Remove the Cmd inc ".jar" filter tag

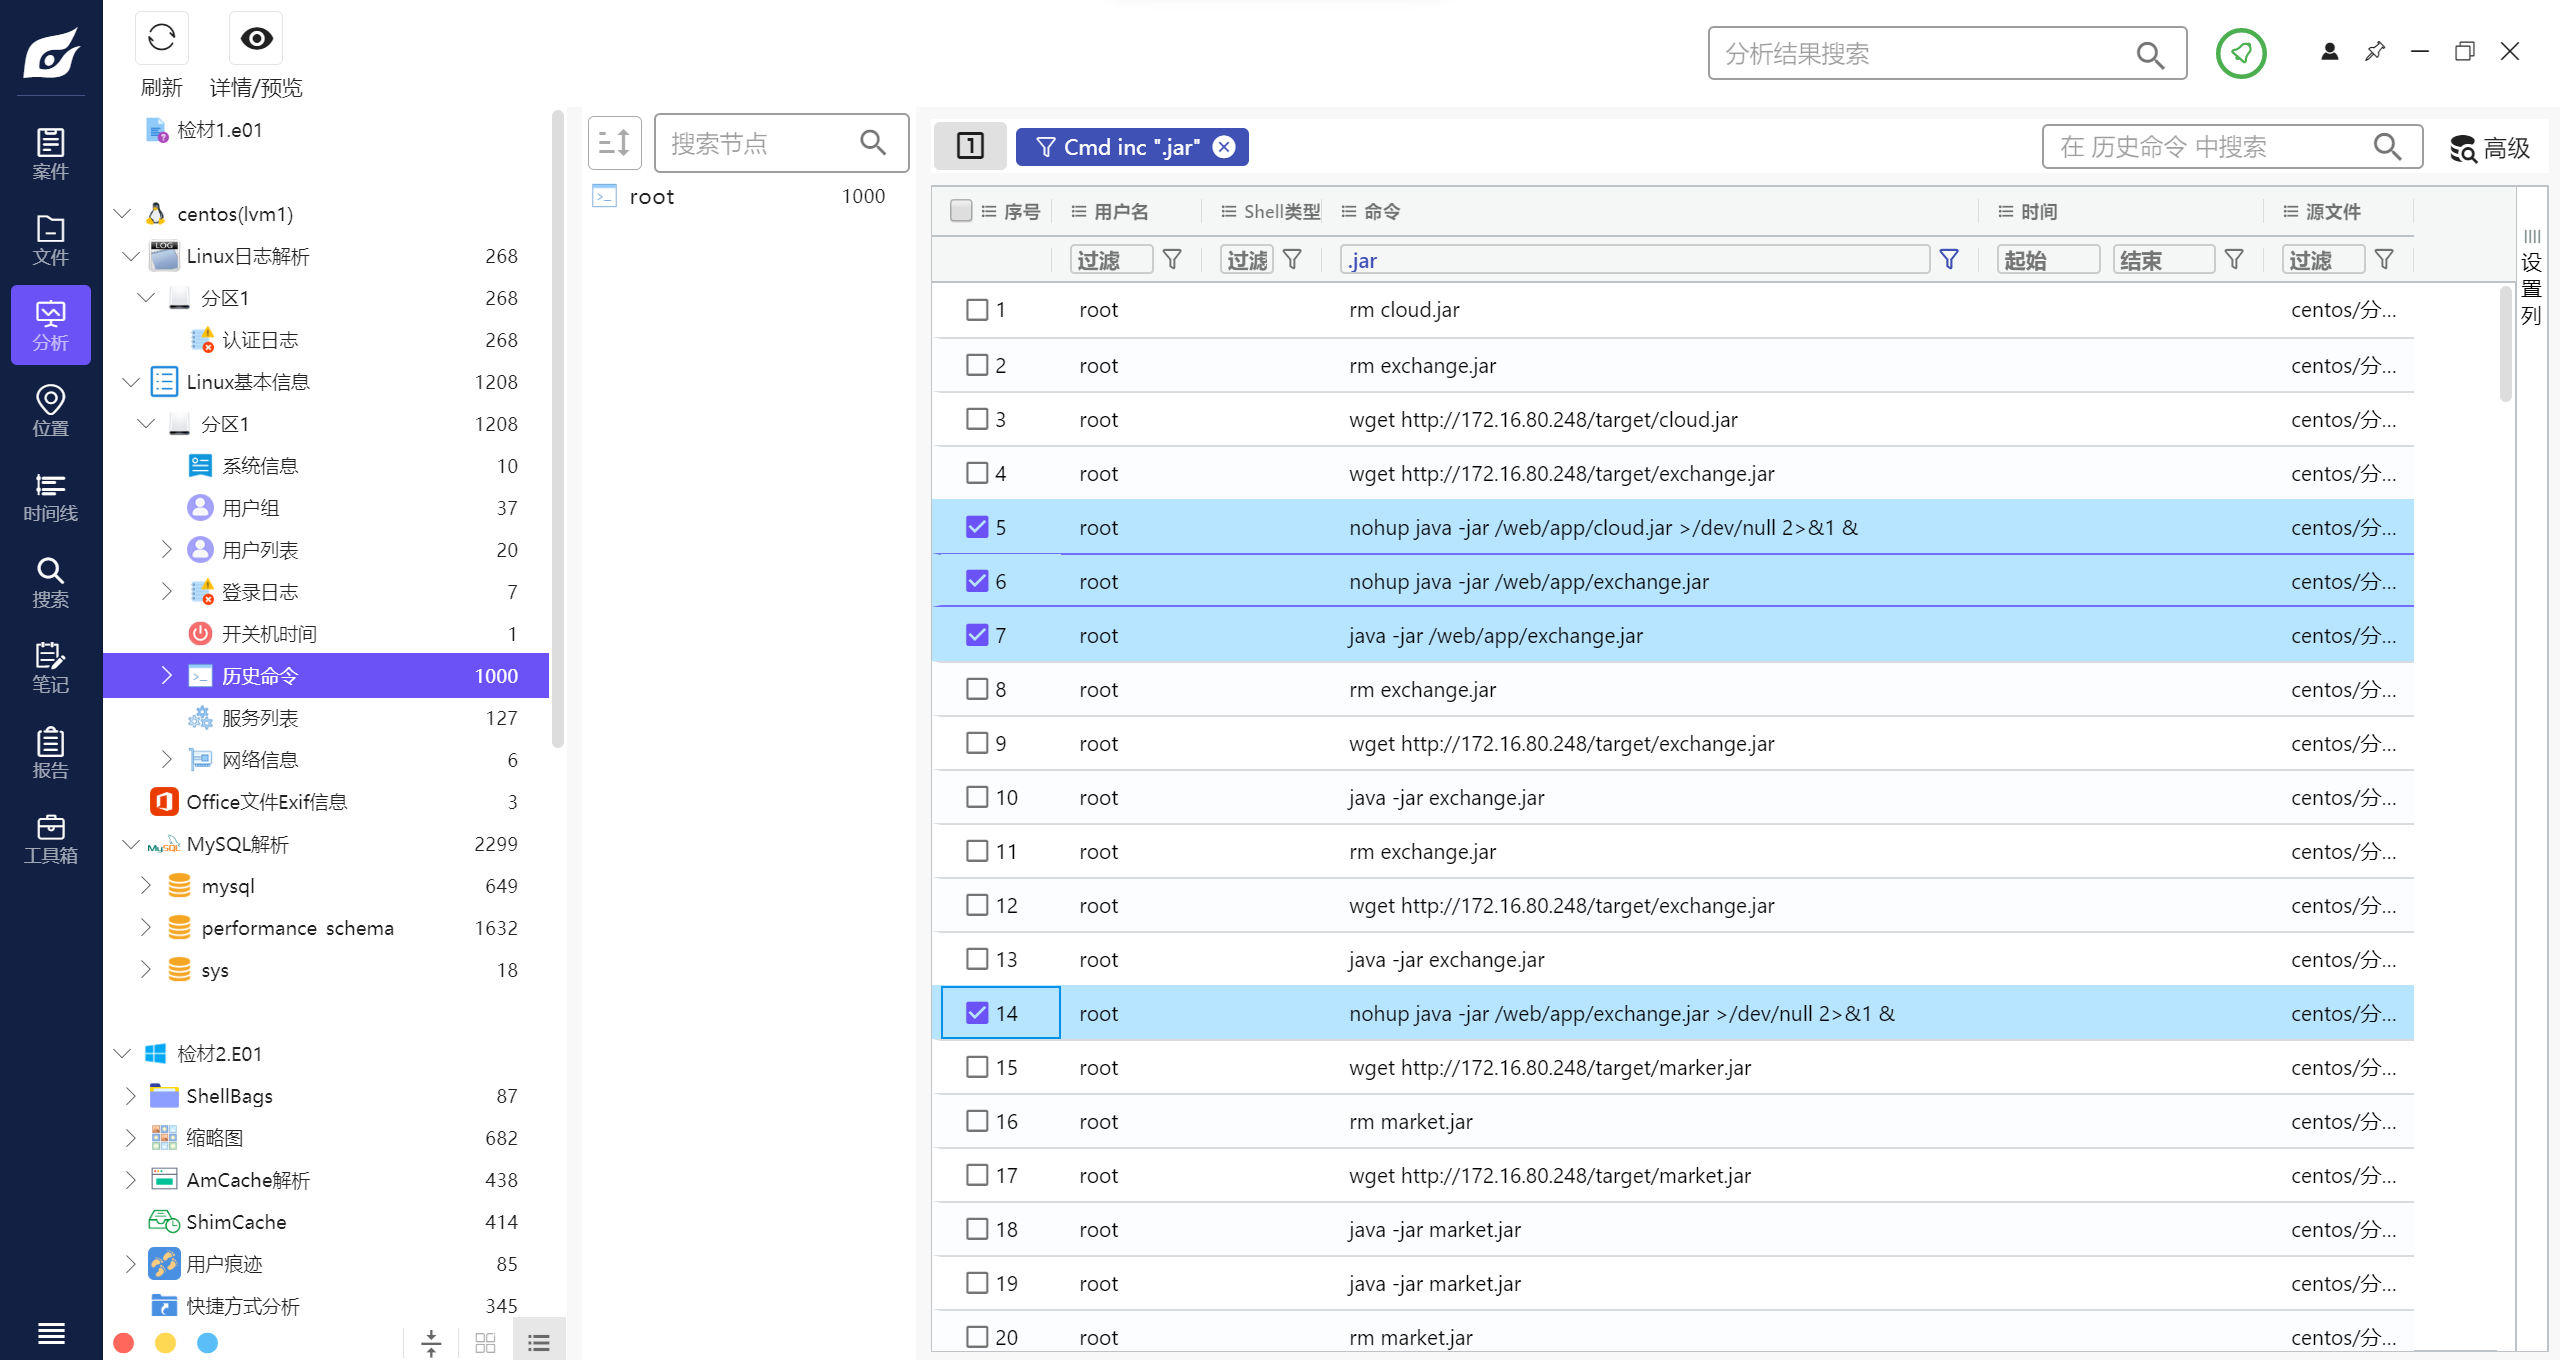coord(1224,147)
